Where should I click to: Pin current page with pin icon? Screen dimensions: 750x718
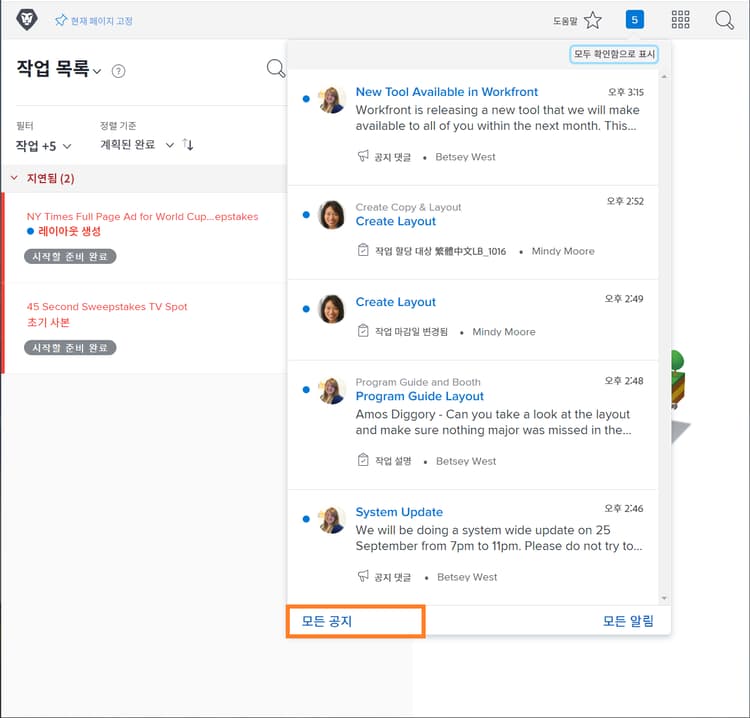click(x=61, y=21)
